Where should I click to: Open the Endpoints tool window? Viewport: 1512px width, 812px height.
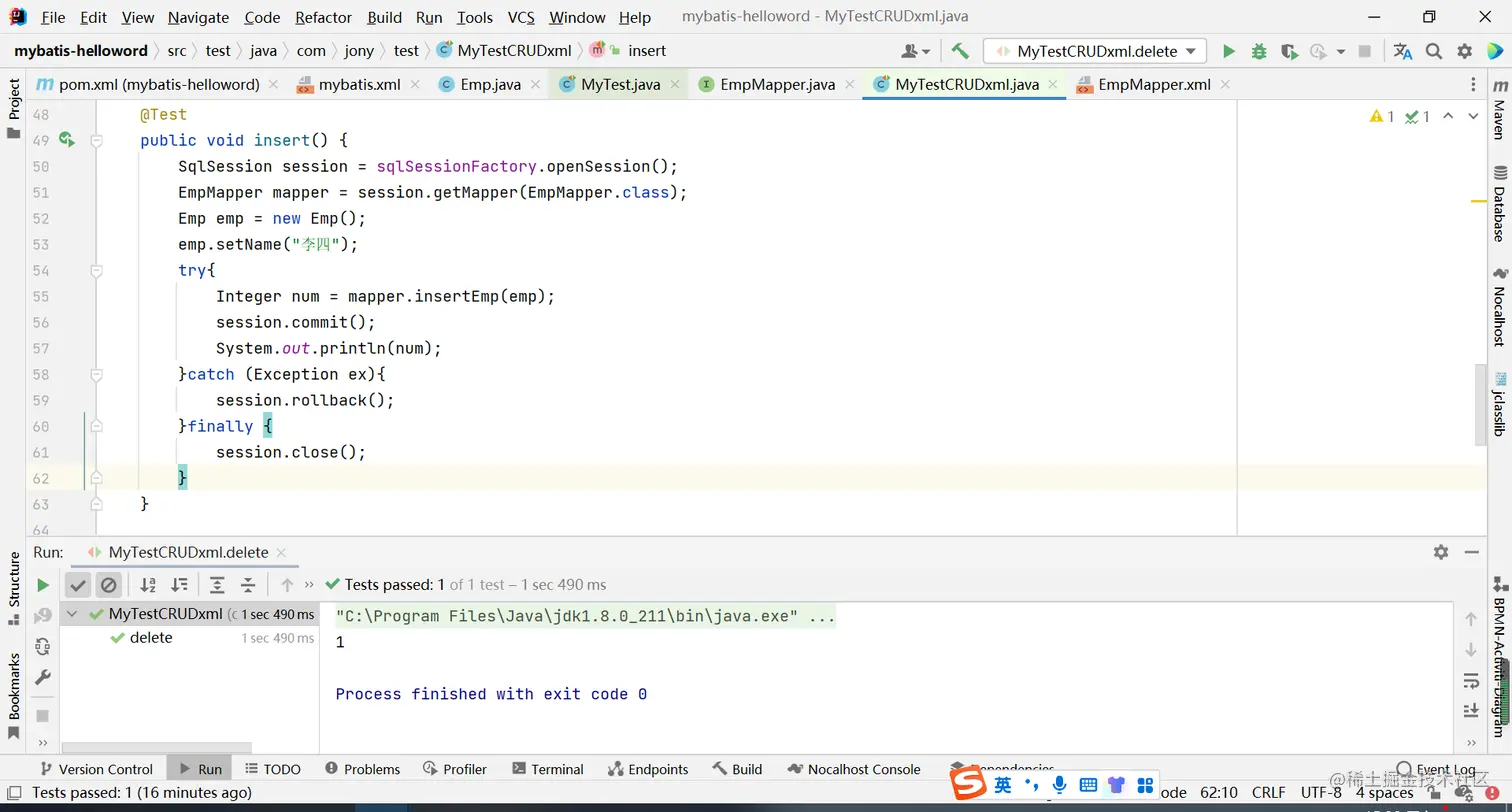coord(648,769)
